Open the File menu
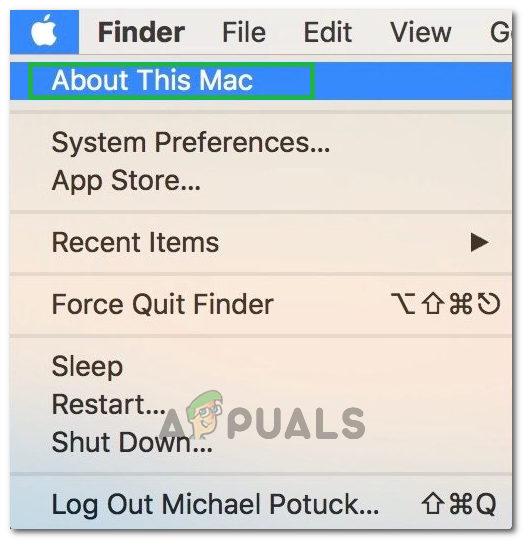Screen dimensions: 523x540 244,32
